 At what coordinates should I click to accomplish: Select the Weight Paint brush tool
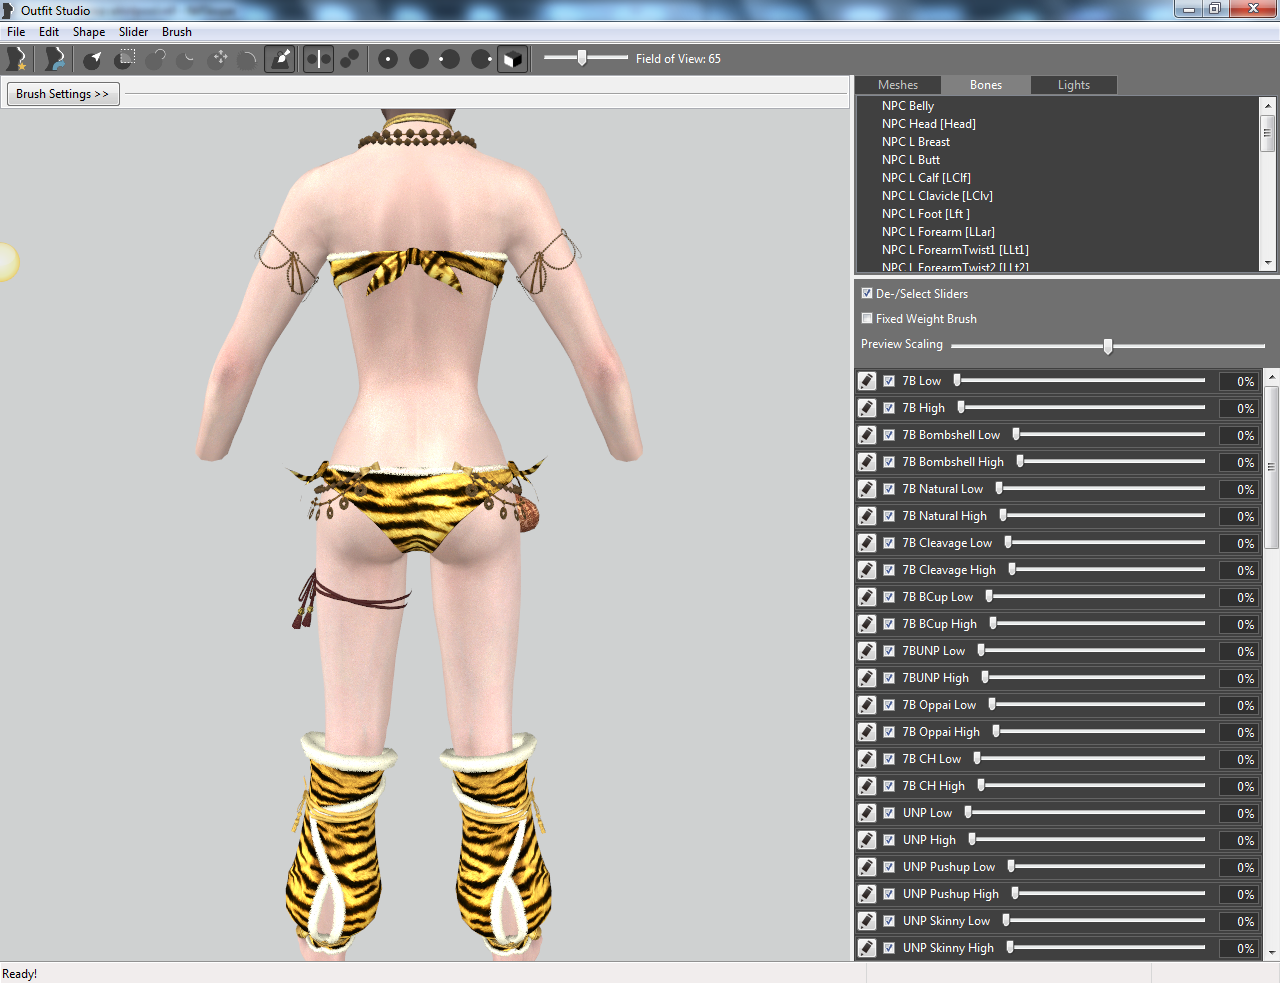pos(280,59)
